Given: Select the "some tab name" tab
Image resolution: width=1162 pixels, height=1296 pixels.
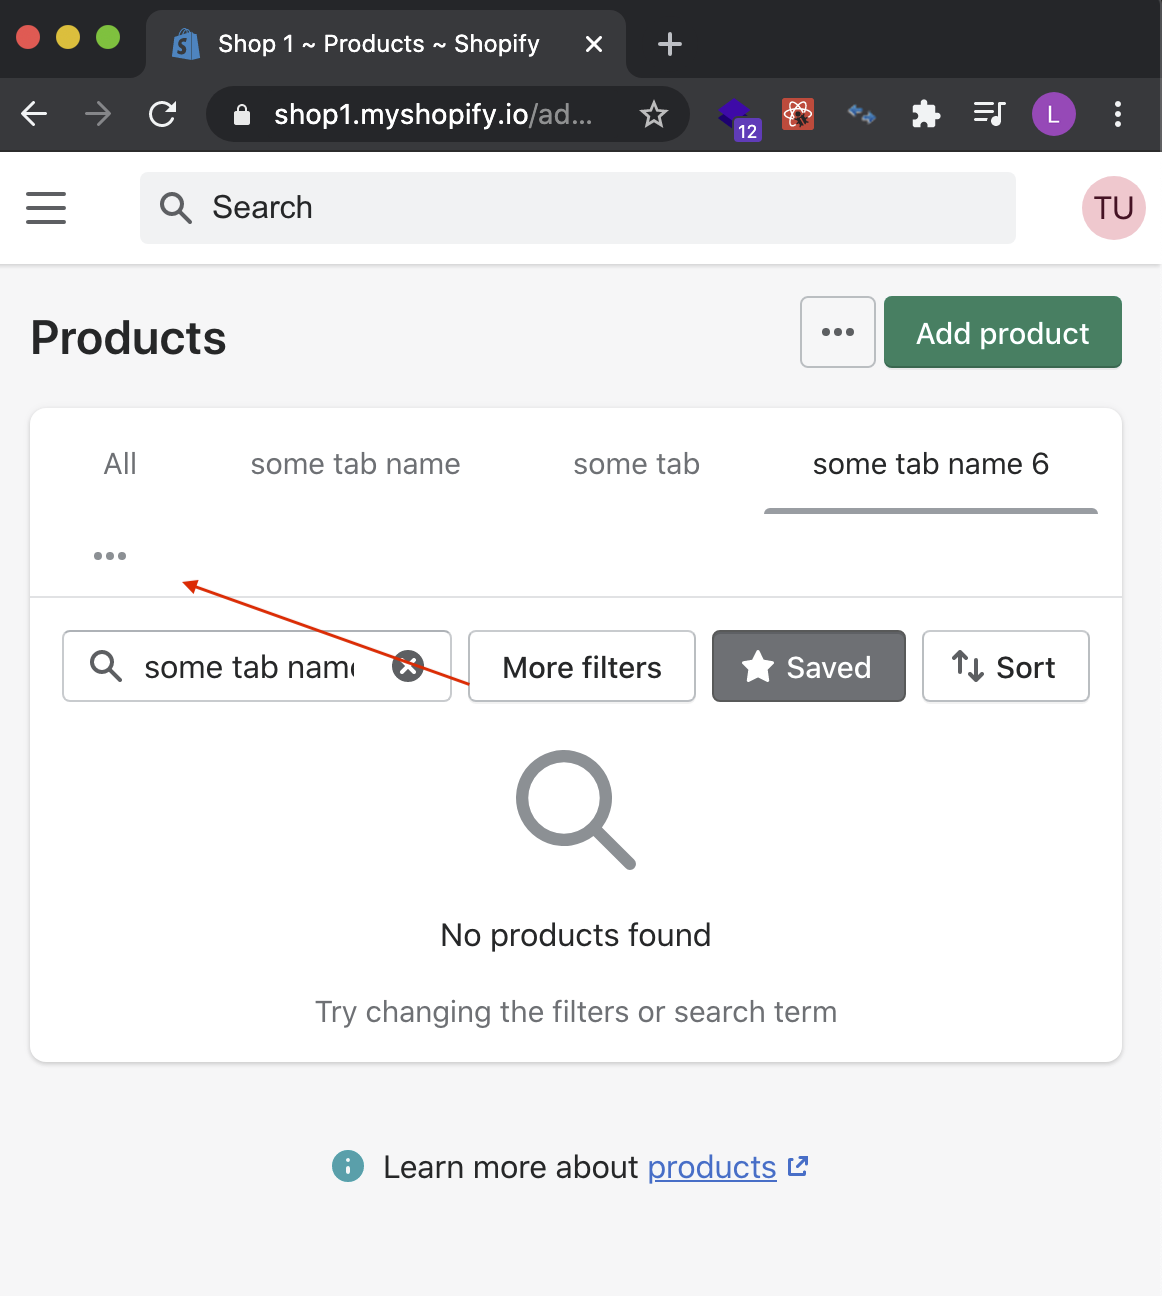Looking at the screenshot, I should [355, 464].
